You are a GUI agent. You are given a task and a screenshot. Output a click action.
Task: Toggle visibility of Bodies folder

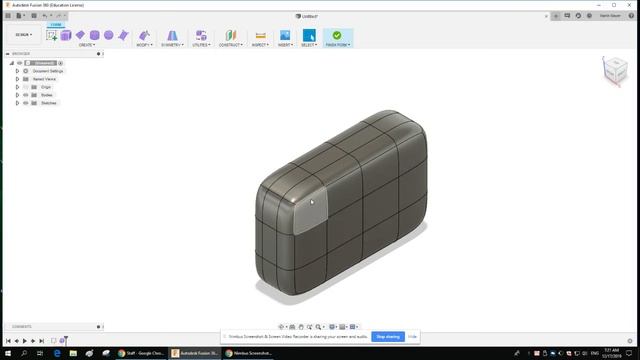pyautogui.click(x=26, y=95)
